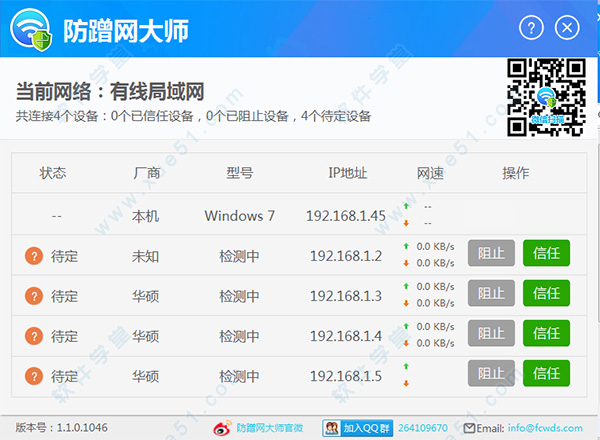The image size is (600, 440).
Task: Click QQ group number 264109670
Action: point(423,428)
